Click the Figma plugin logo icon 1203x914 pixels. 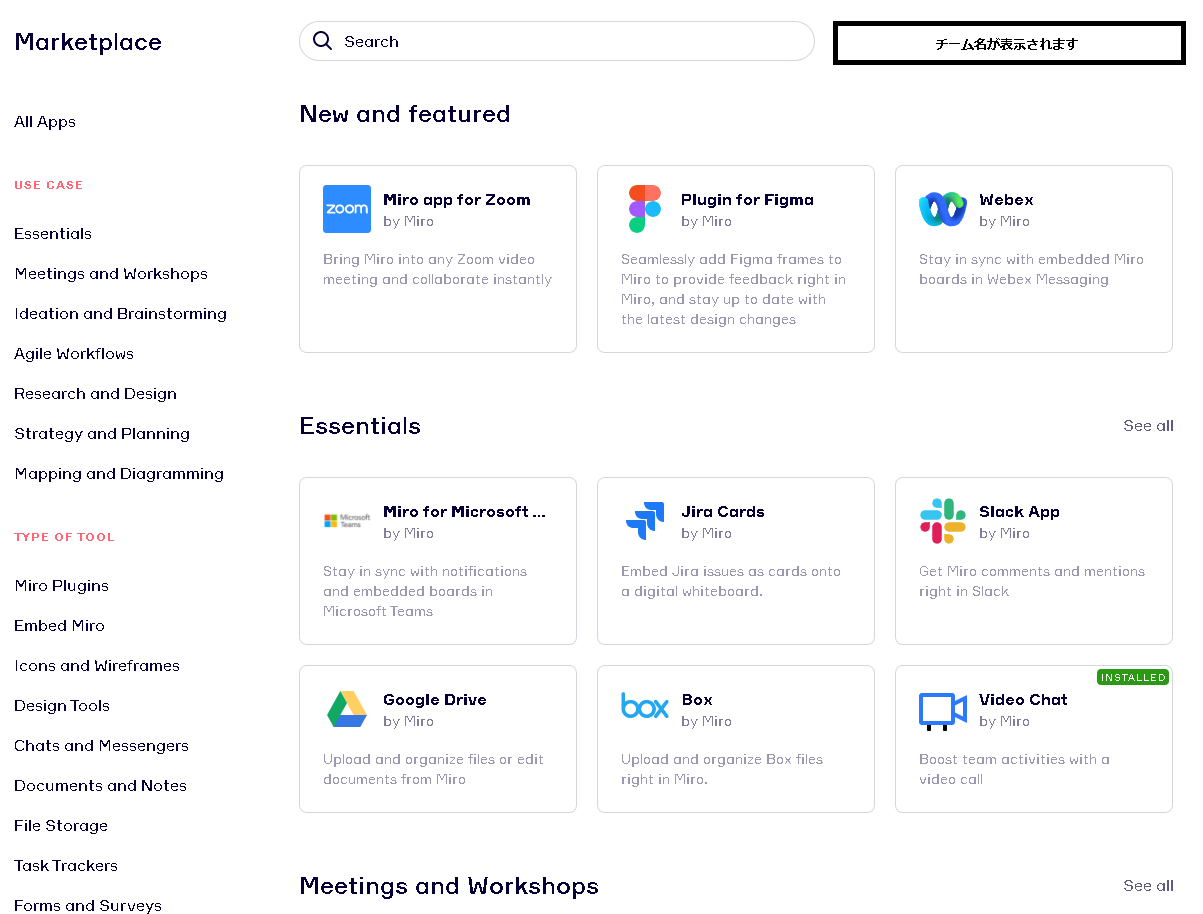644,209
